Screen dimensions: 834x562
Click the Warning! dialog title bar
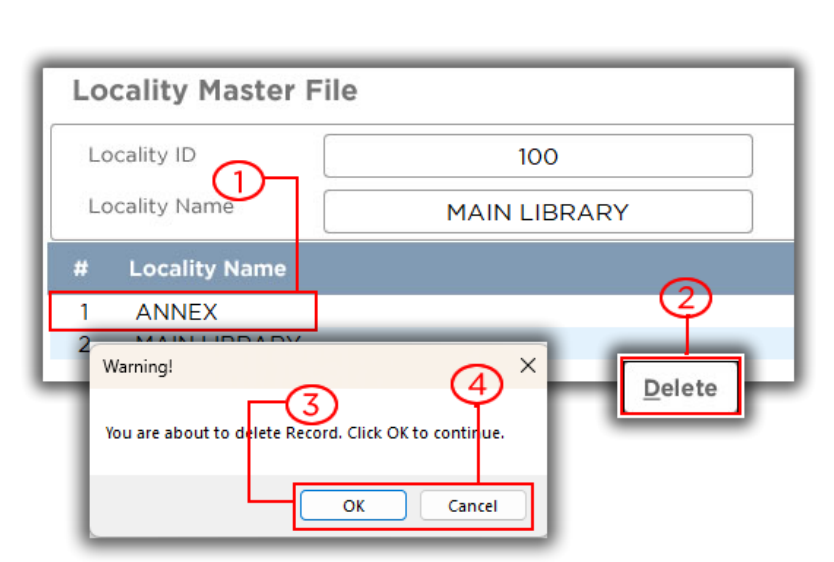tap(300, 366)
